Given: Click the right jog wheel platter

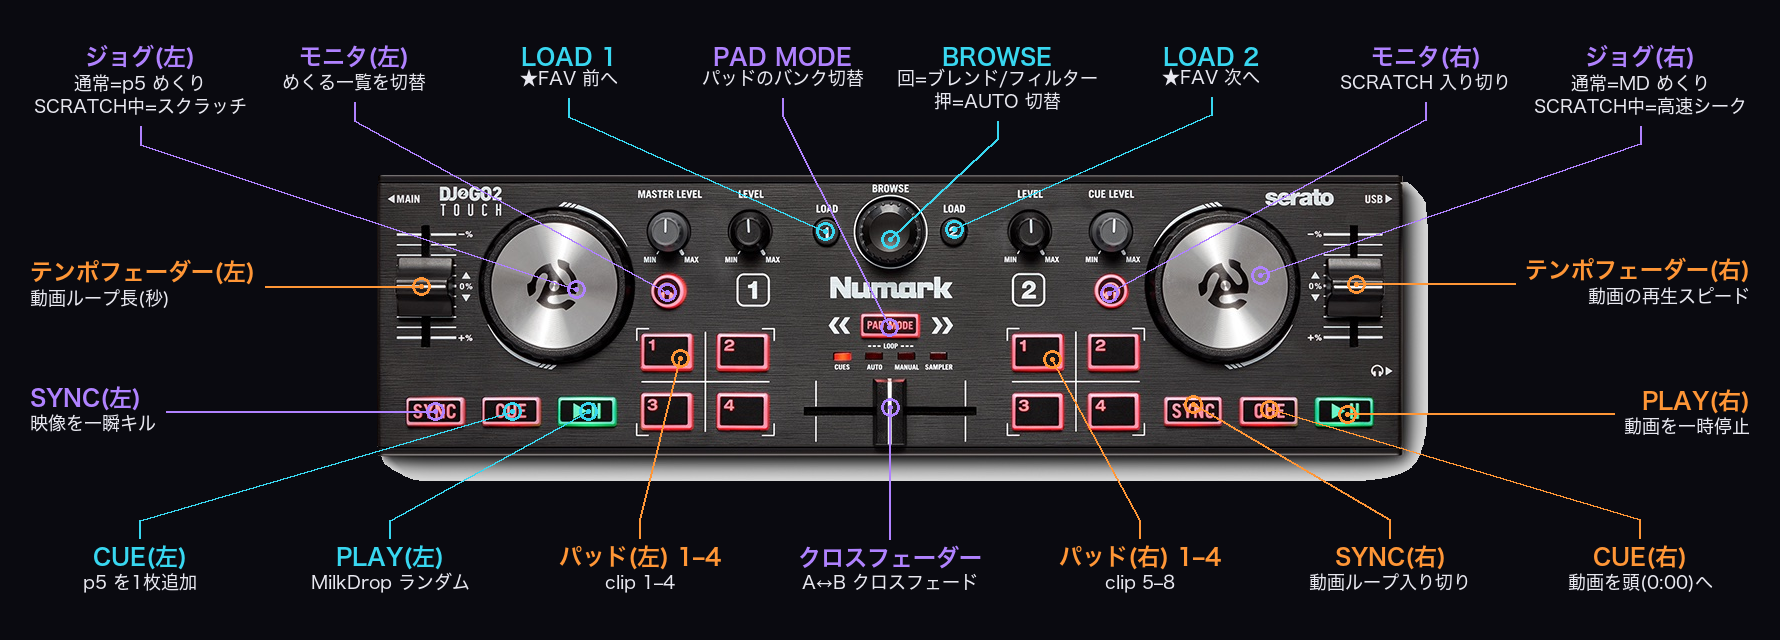Looking at the screenshot, I should tap(1224, 287).
